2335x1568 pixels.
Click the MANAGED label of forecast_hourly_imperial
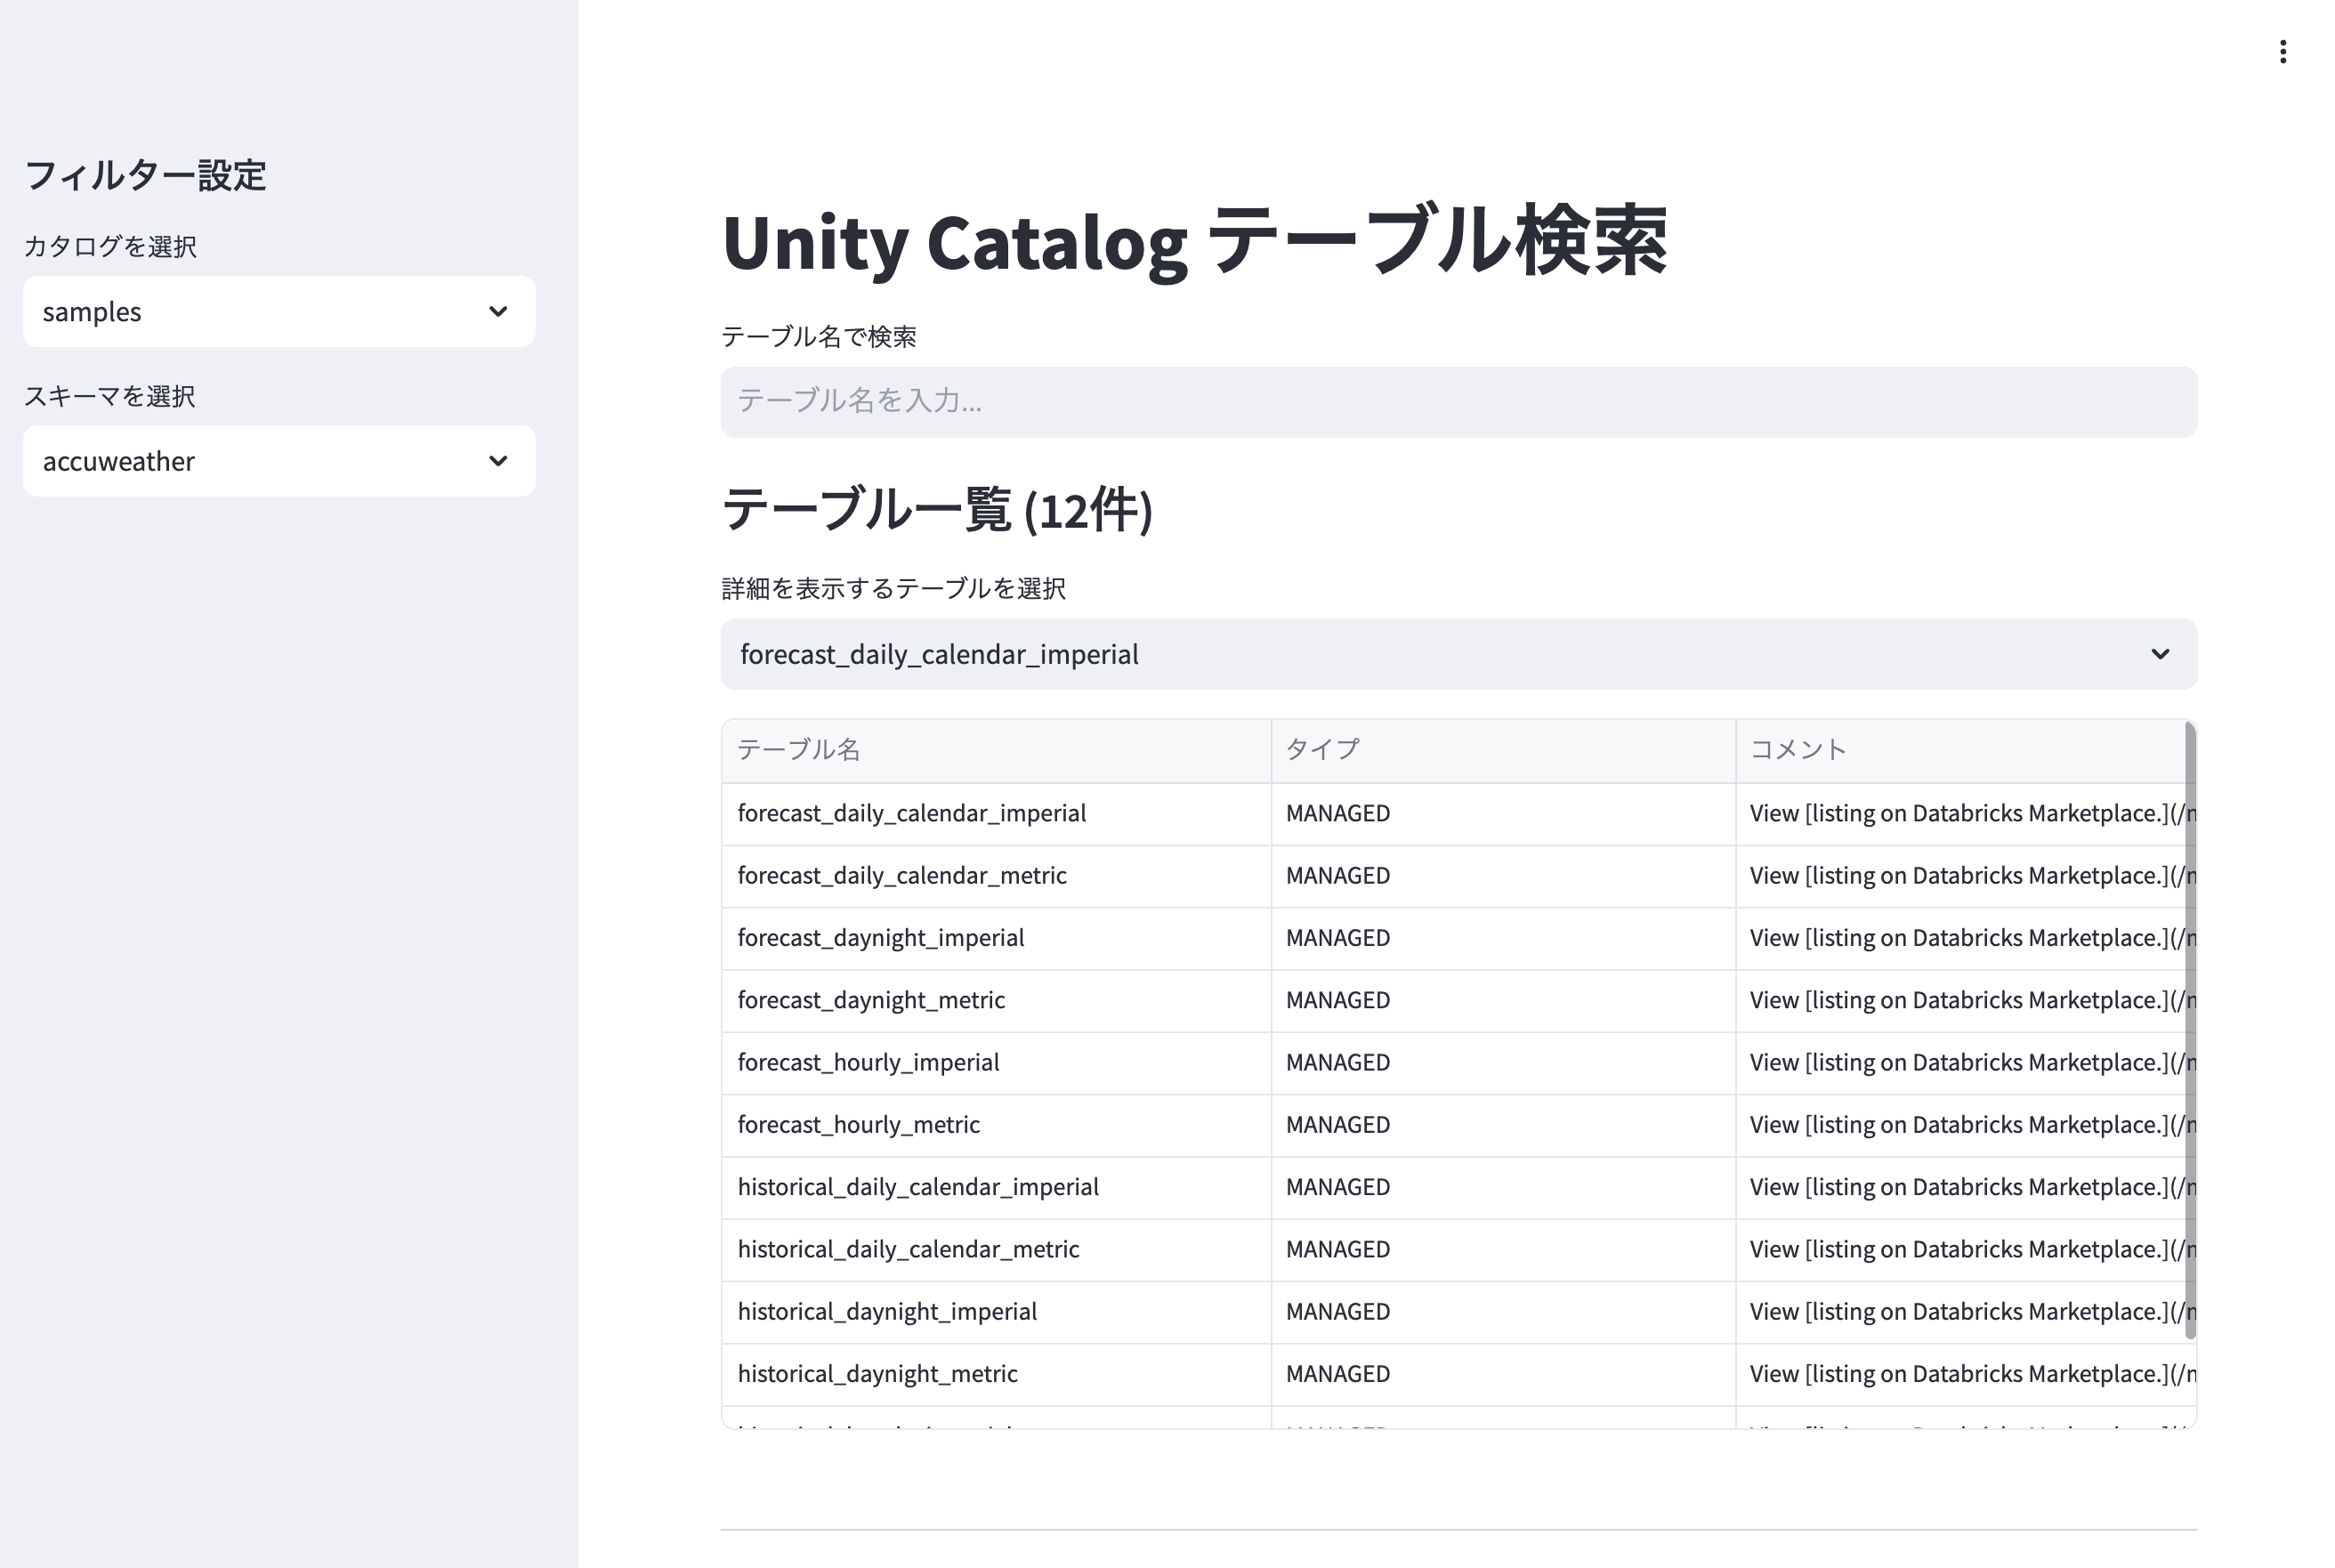(1337, 1062)
